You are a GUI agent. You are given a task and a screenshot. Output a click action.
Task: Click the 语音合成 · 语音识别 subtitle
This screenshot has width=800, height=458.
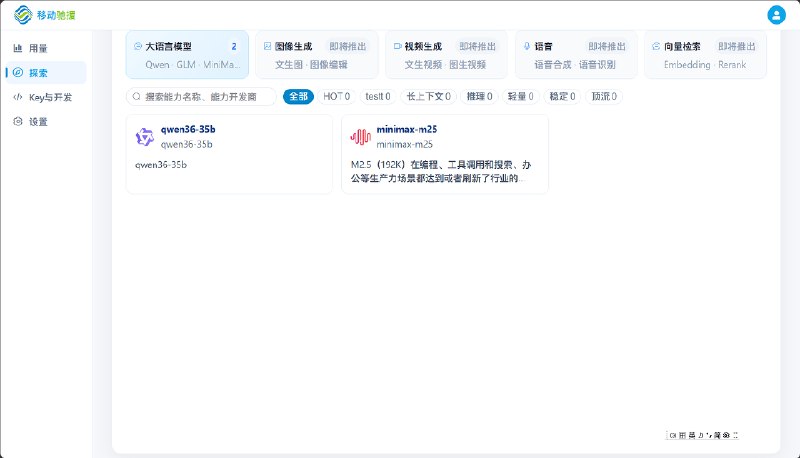[574, 65]
